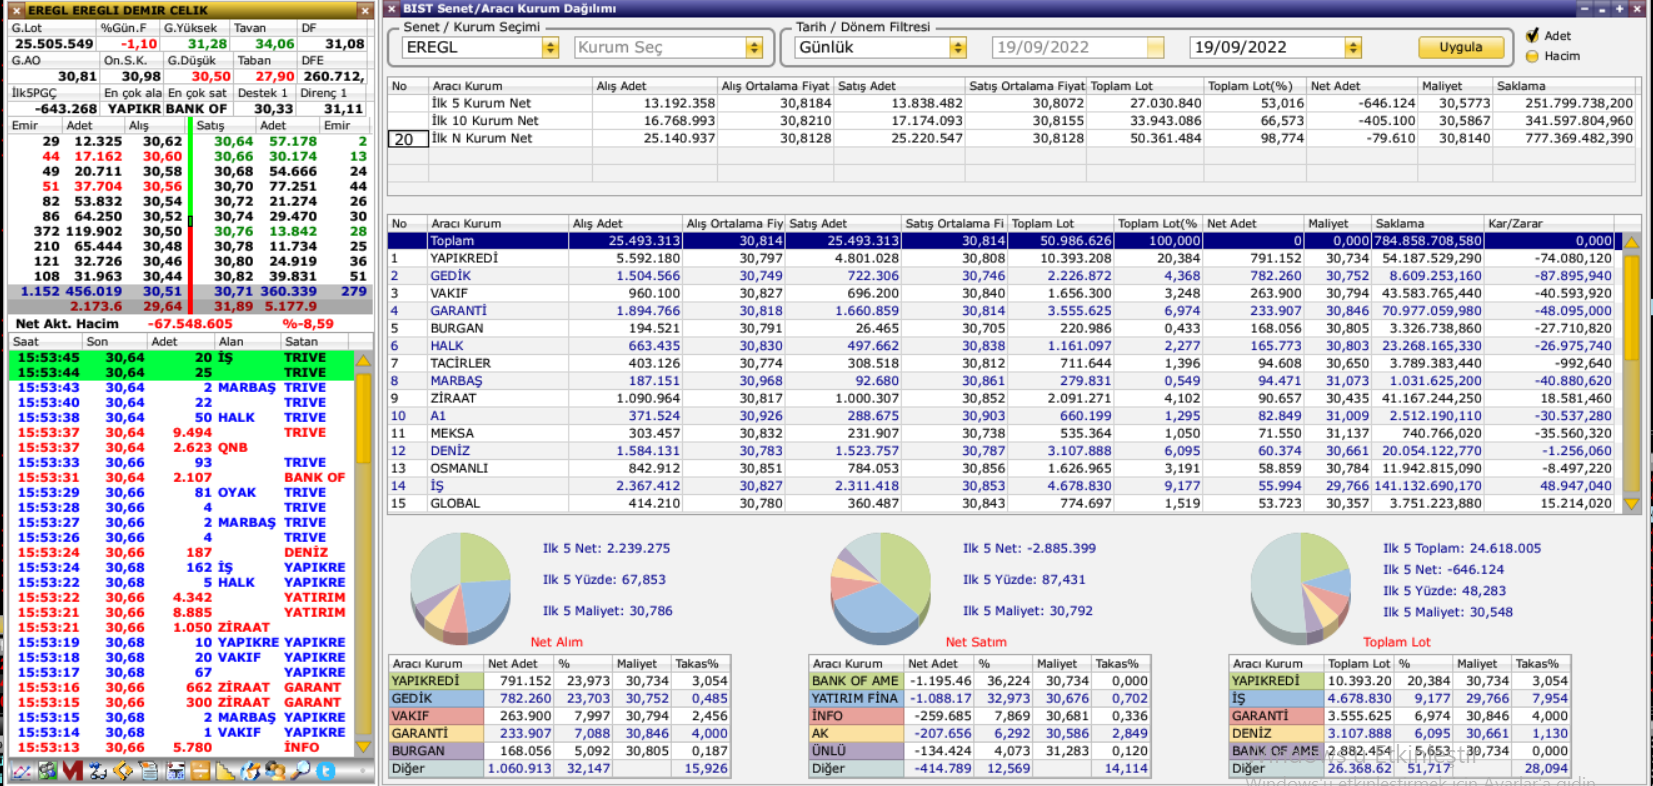Select the Toplam row in broker table
This screenshot has height=786, width=1653.
click(1001, 241)
